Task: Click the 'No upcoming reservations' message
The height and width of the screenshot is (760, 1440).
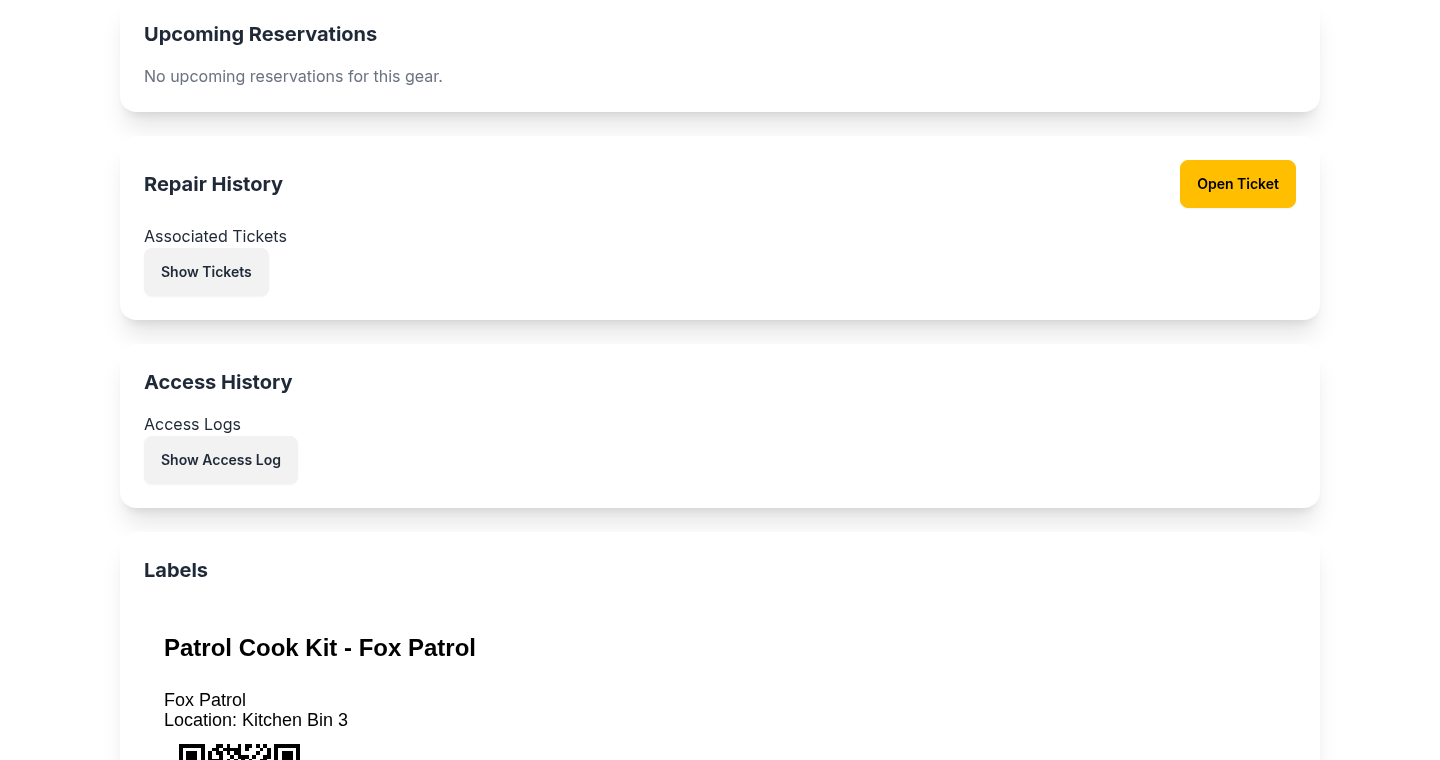Action: [x=293, y=76]
